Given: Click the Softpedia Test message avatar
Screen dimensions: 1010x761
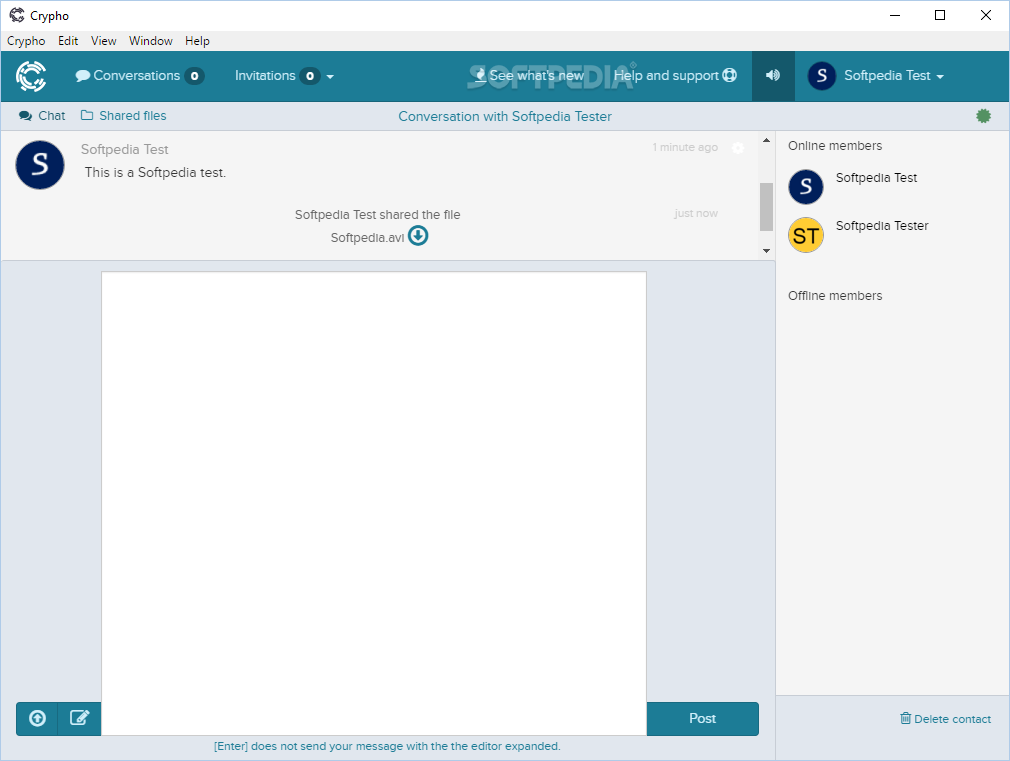Looking at the screenshot, I should tap(40, 165).
